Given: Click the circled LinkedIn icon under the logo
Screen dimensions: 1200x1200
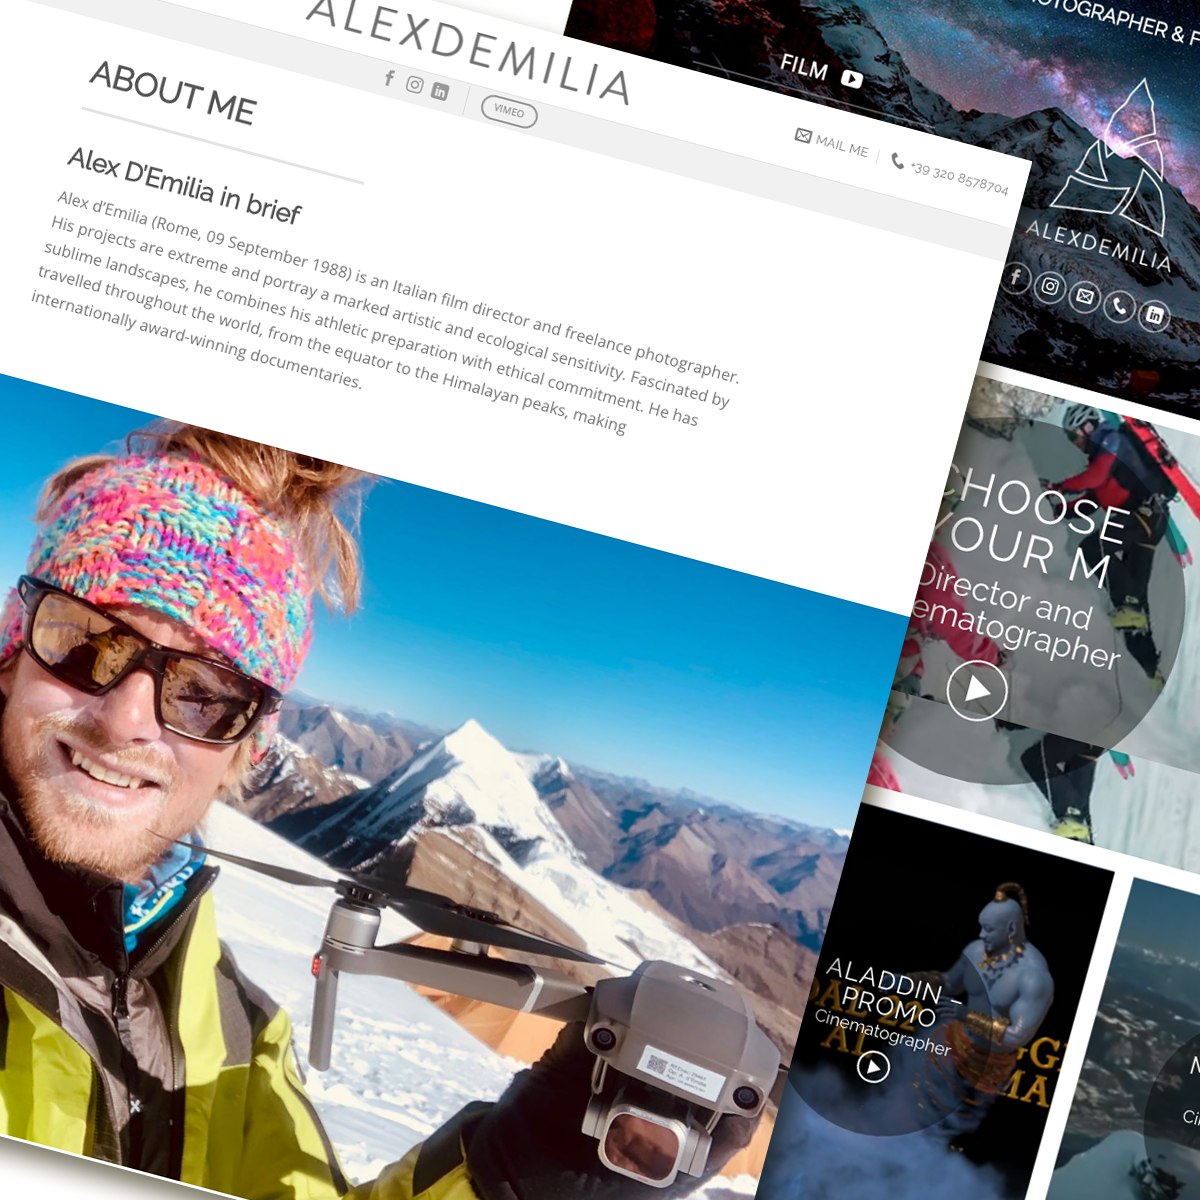Looking at the screenshot, I should point(1154,315).
